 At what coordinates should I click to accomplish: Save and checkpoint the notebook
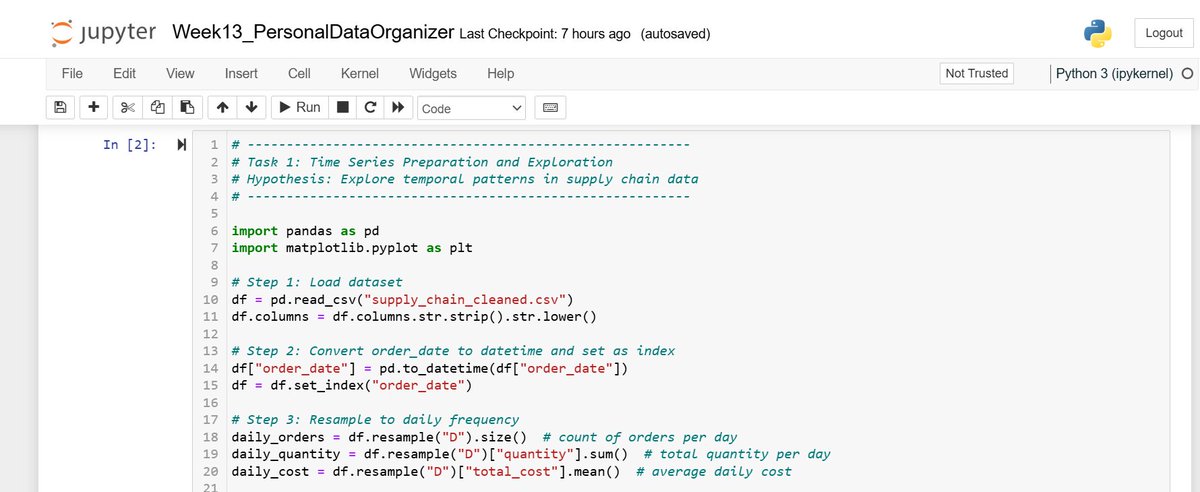(x=60, y=107)
